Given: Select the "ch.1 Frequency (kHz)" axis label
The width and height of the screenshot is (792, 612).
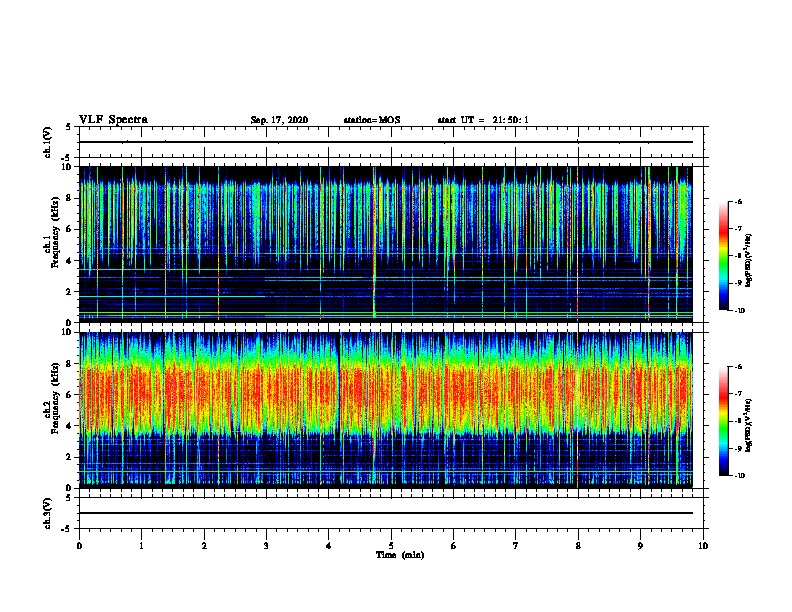Looking at the screenshot, I should pos(51,232).
